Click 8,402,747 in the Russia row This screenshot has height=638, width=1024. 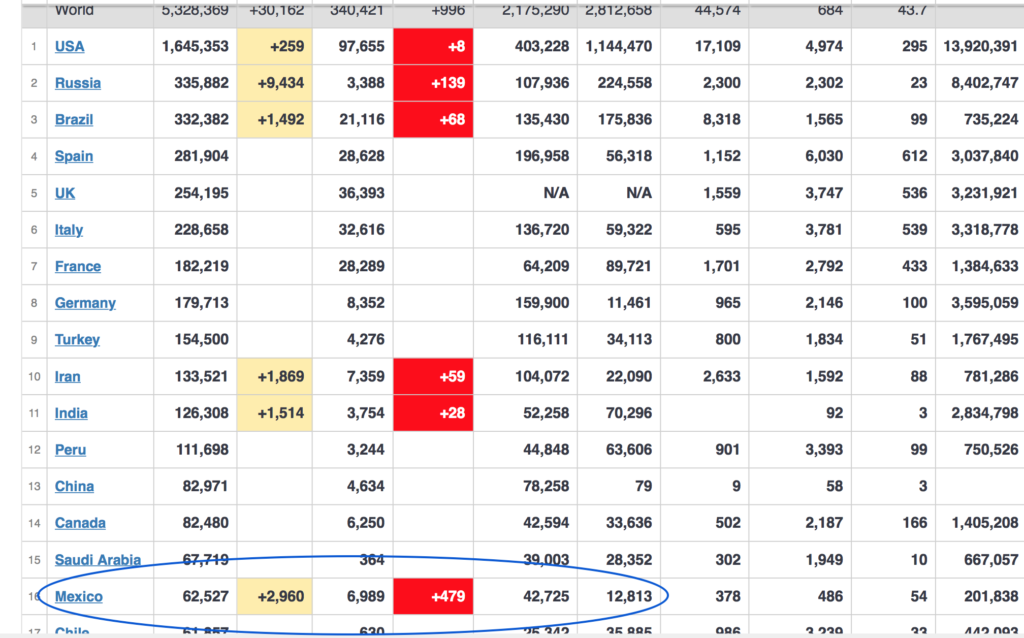985,83
